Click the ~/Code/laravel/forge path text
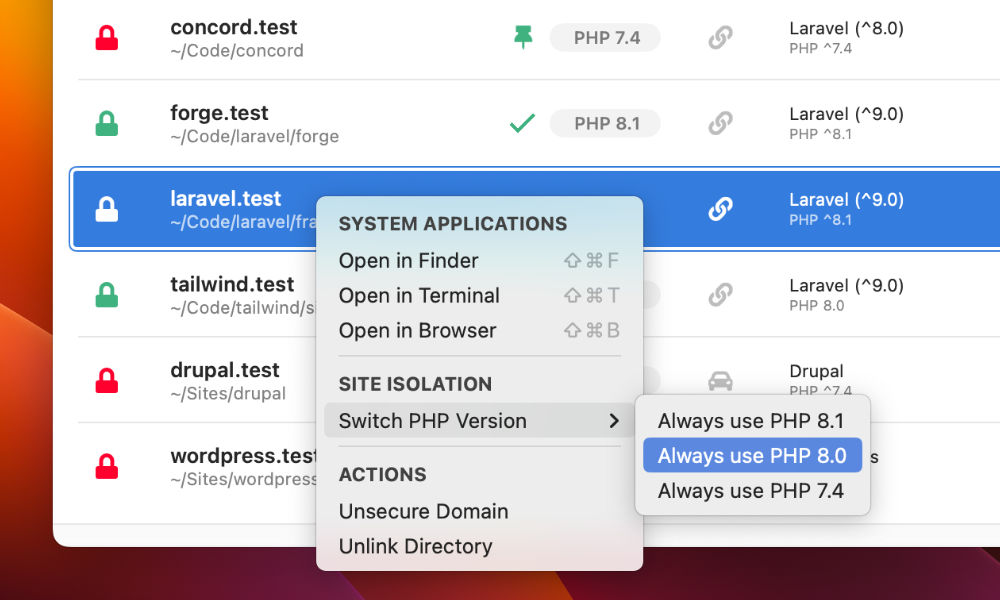Image resolution: width=1000 pixels, height=600 pixels. coord(254,136)
